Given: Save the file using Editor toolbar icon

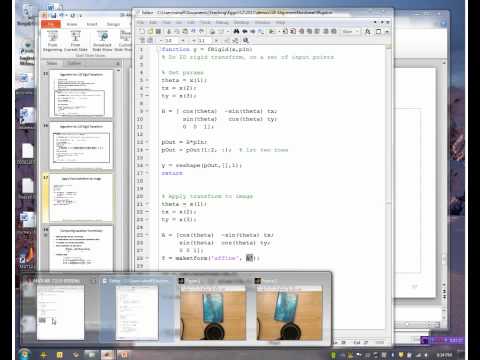Looking at the screenshot, I should point(158,31).
